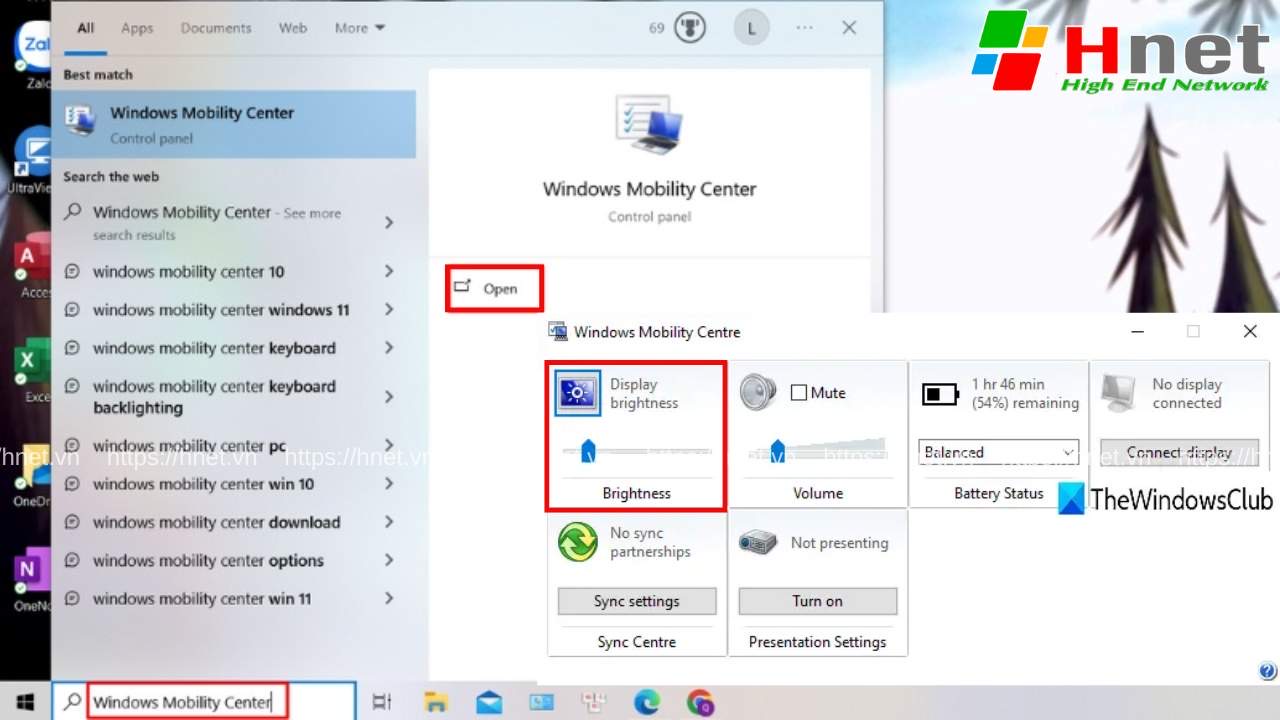The width and height of the screenshot is (1280, 720).
Task: Select 'windows mobility center win 10' suggestion
Action: pyautogui.click(x=233, y=484)
